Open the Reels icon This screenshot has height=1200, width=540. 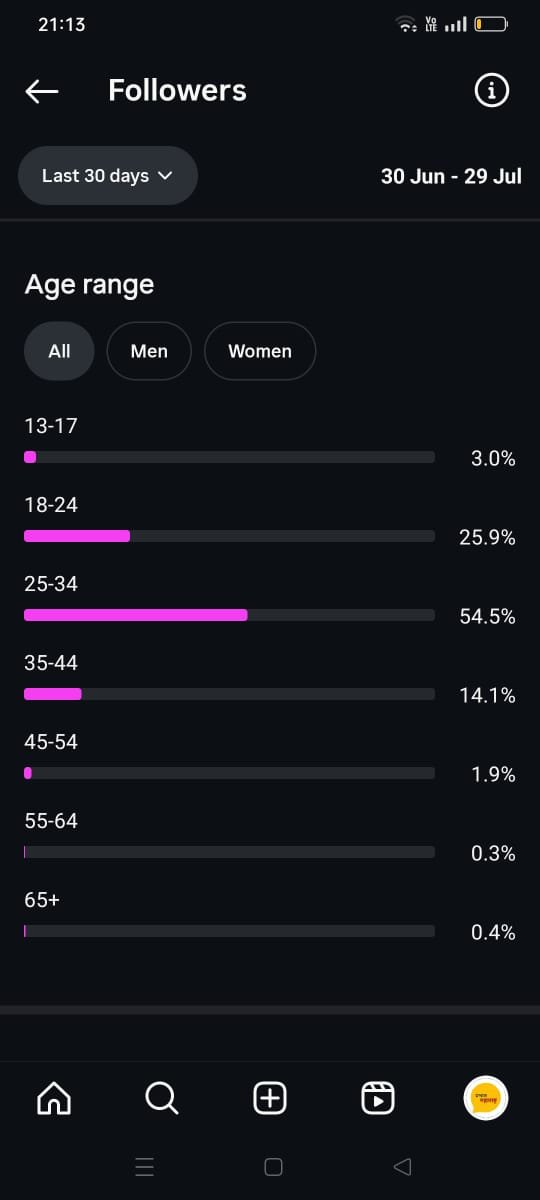[x=377, y=1098]
